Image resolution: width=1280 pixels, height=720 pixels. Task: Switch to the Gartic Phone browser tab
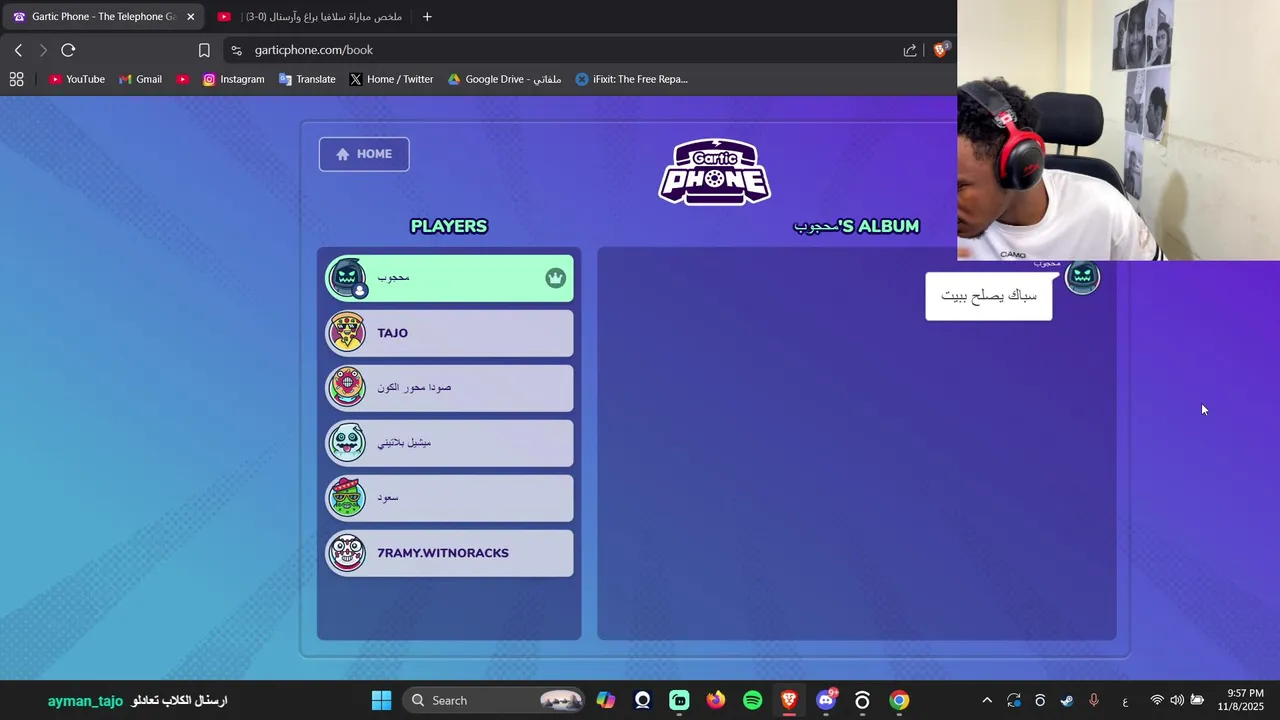pyautogui.click(x=103, y=16)
